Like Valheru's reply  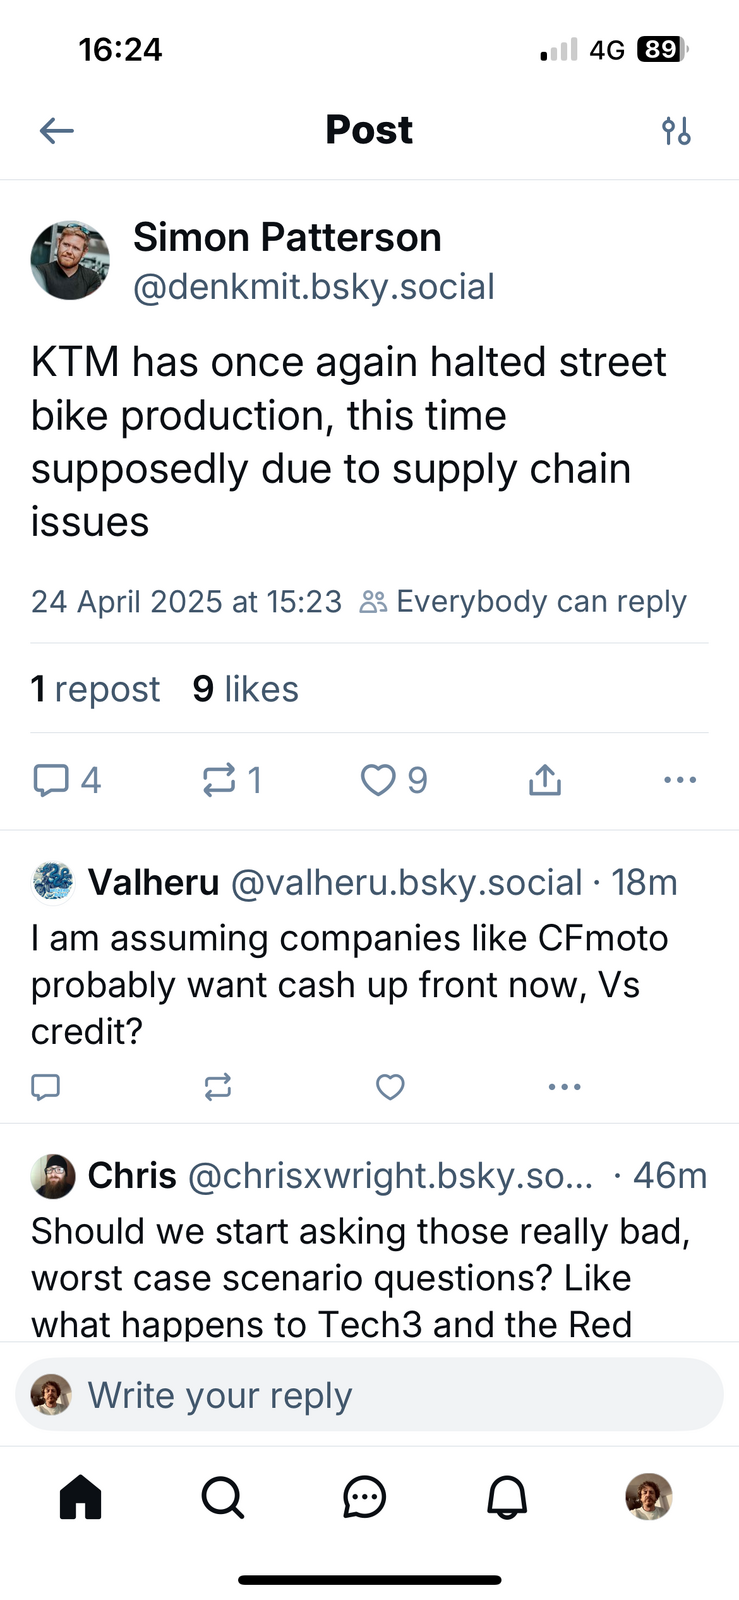(390, 1086)
